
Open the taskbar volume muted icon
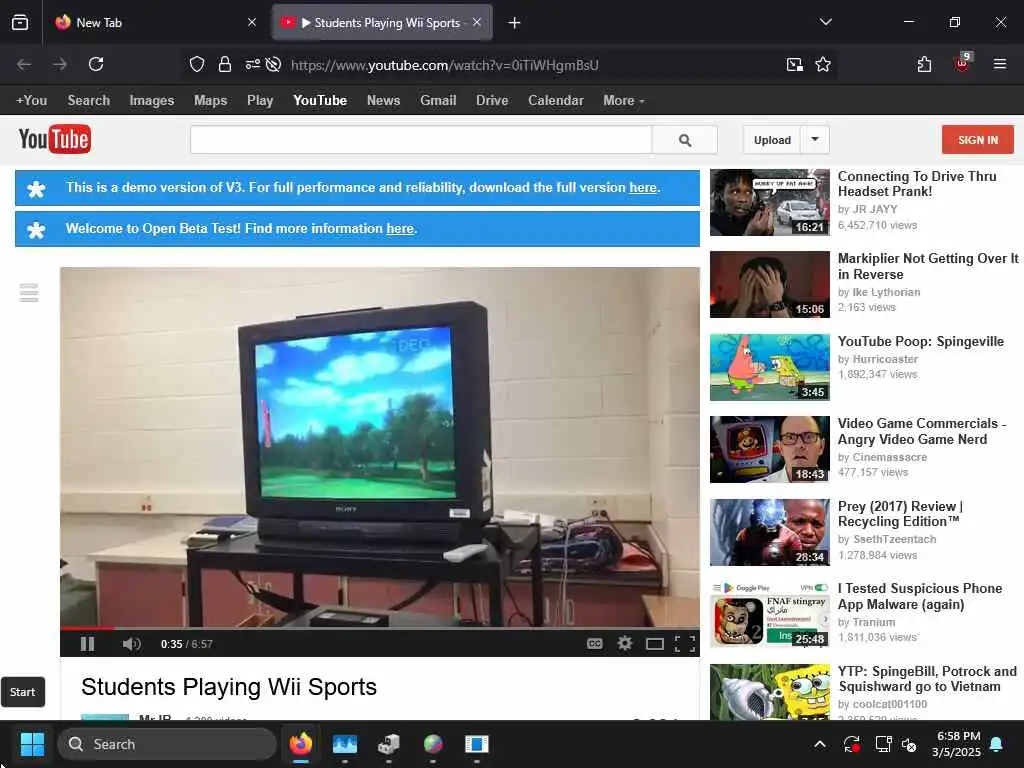[x=909, y=744]
